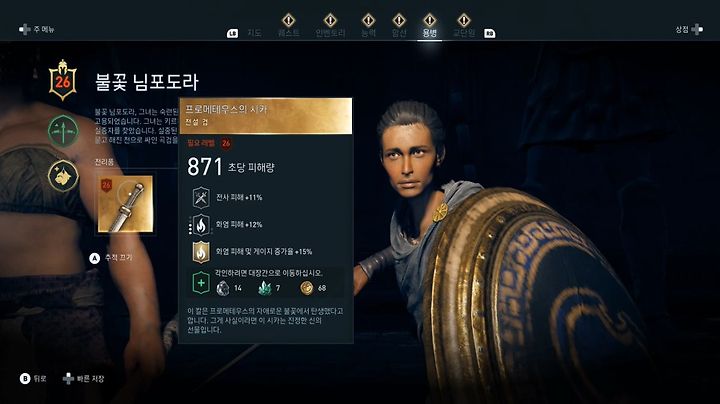Image resolution: width=720 pixels, height=404 pixels.
Task: Select the 능력 abilities tab
Action: click(x=368, y=33)
